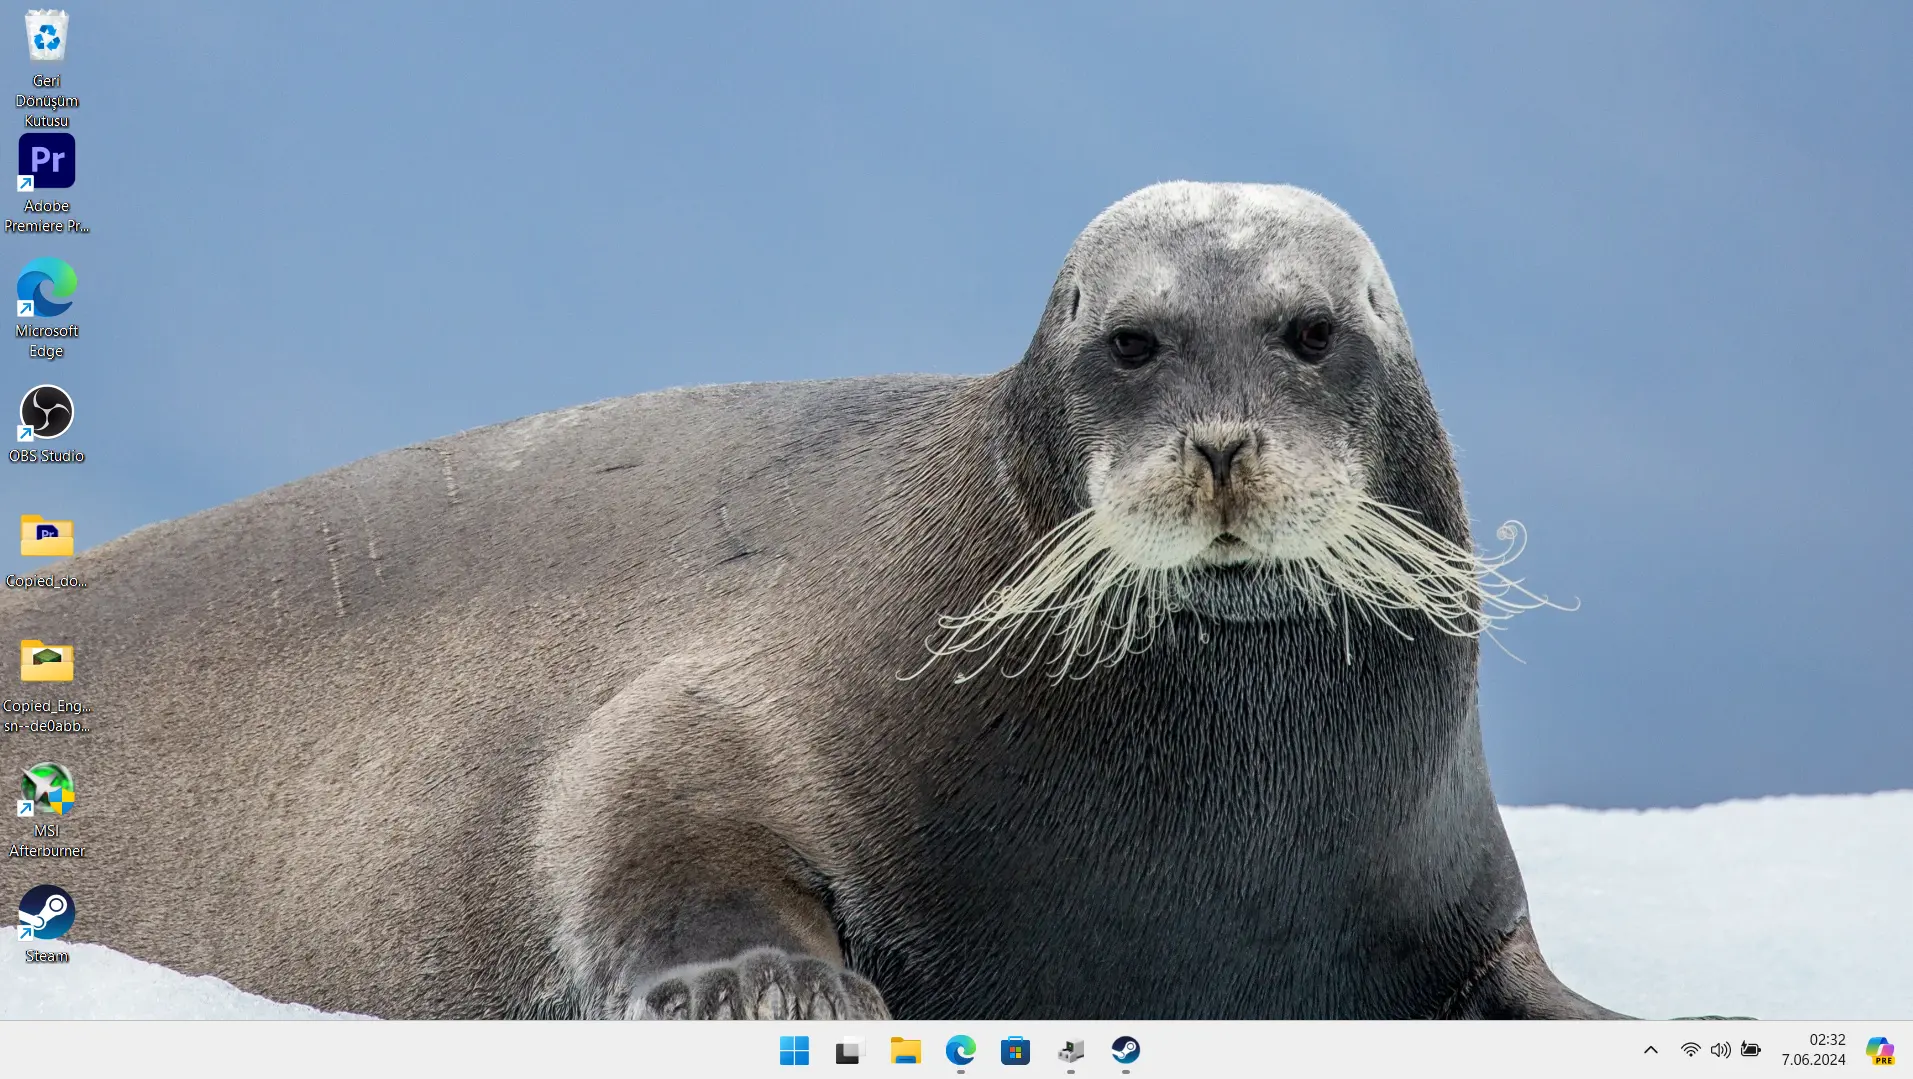The width and height of the screenshot is (1913, 1079).
Task: Select the Geri Dönüşüm Kutusu recycle bin icon
Action: coord(46,68)
